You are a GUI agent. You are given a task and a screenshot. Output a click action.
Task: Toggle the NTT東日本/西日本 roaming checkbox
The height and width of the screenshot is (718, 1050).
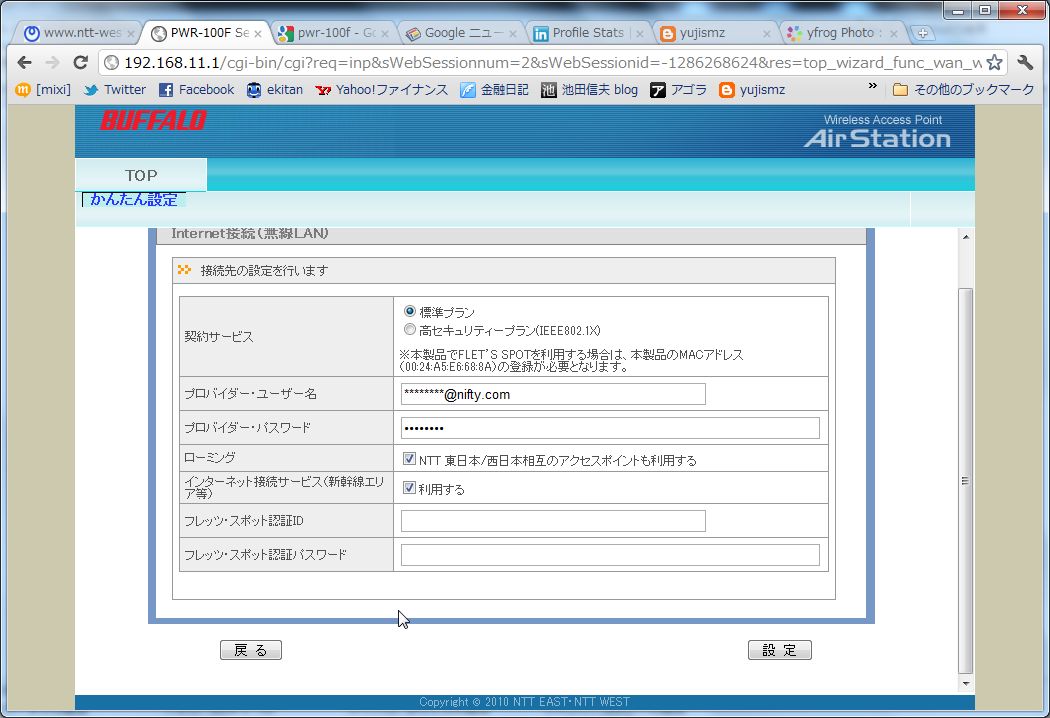409,459
